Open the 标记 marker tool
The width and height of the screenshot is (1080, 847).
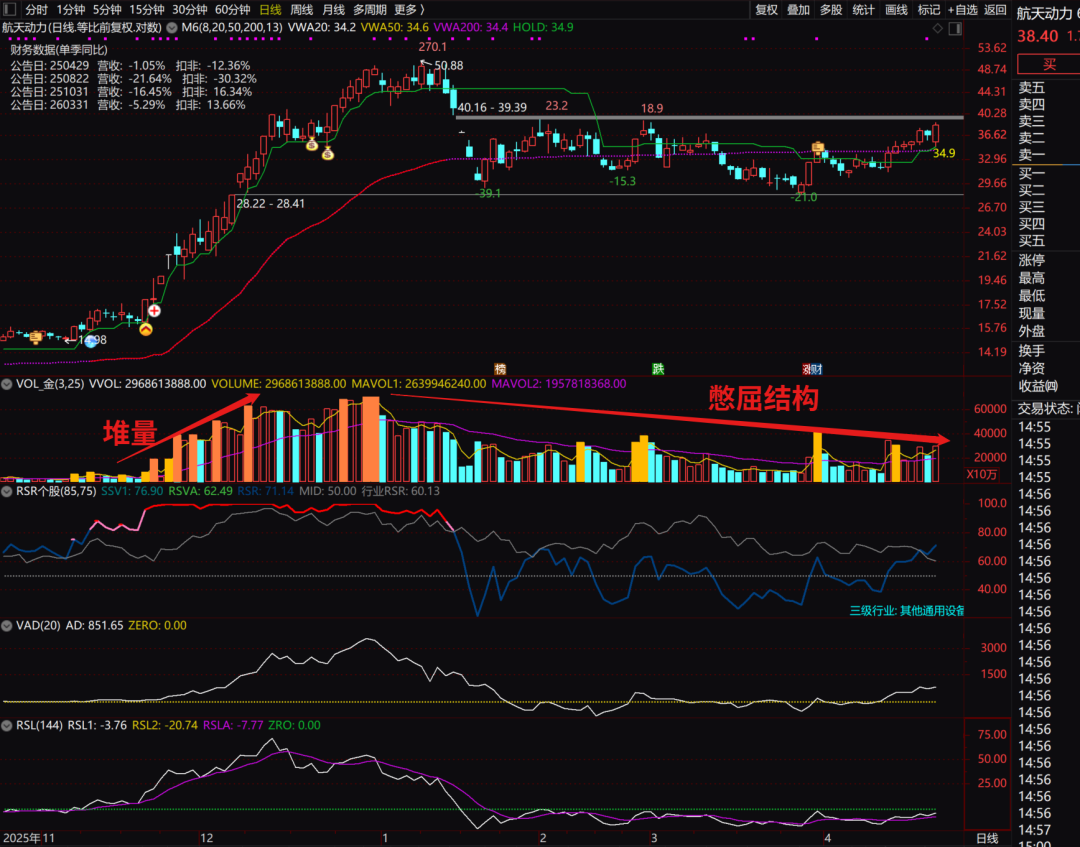[928, 10]
